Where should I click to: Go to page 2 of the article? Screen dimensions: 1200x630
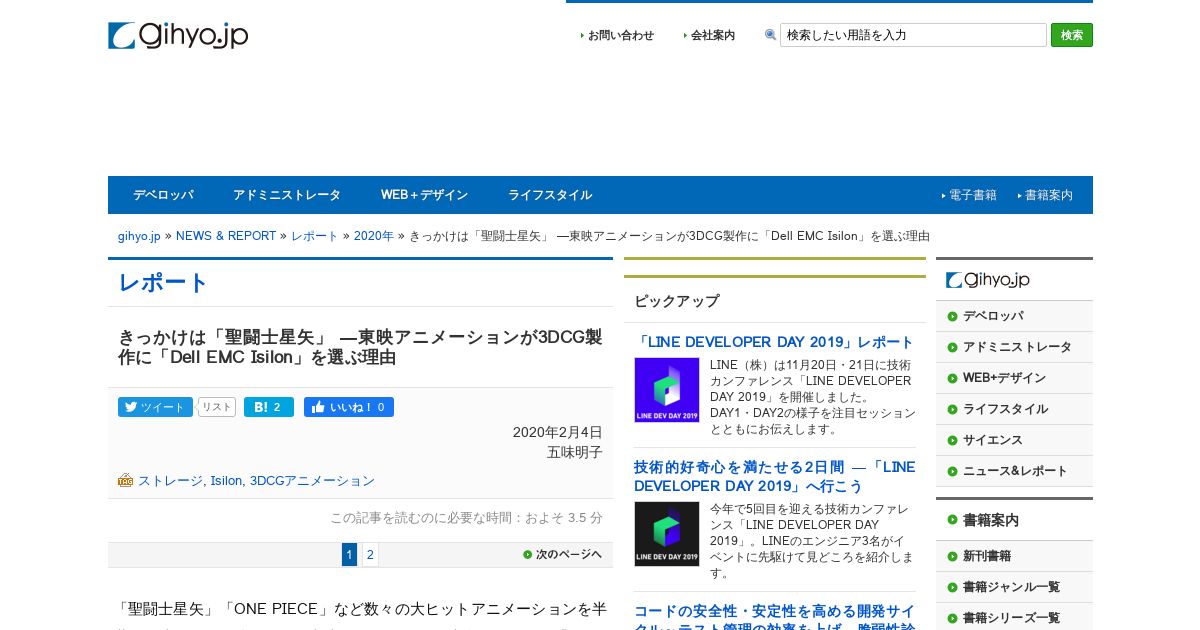click(370, 555)
